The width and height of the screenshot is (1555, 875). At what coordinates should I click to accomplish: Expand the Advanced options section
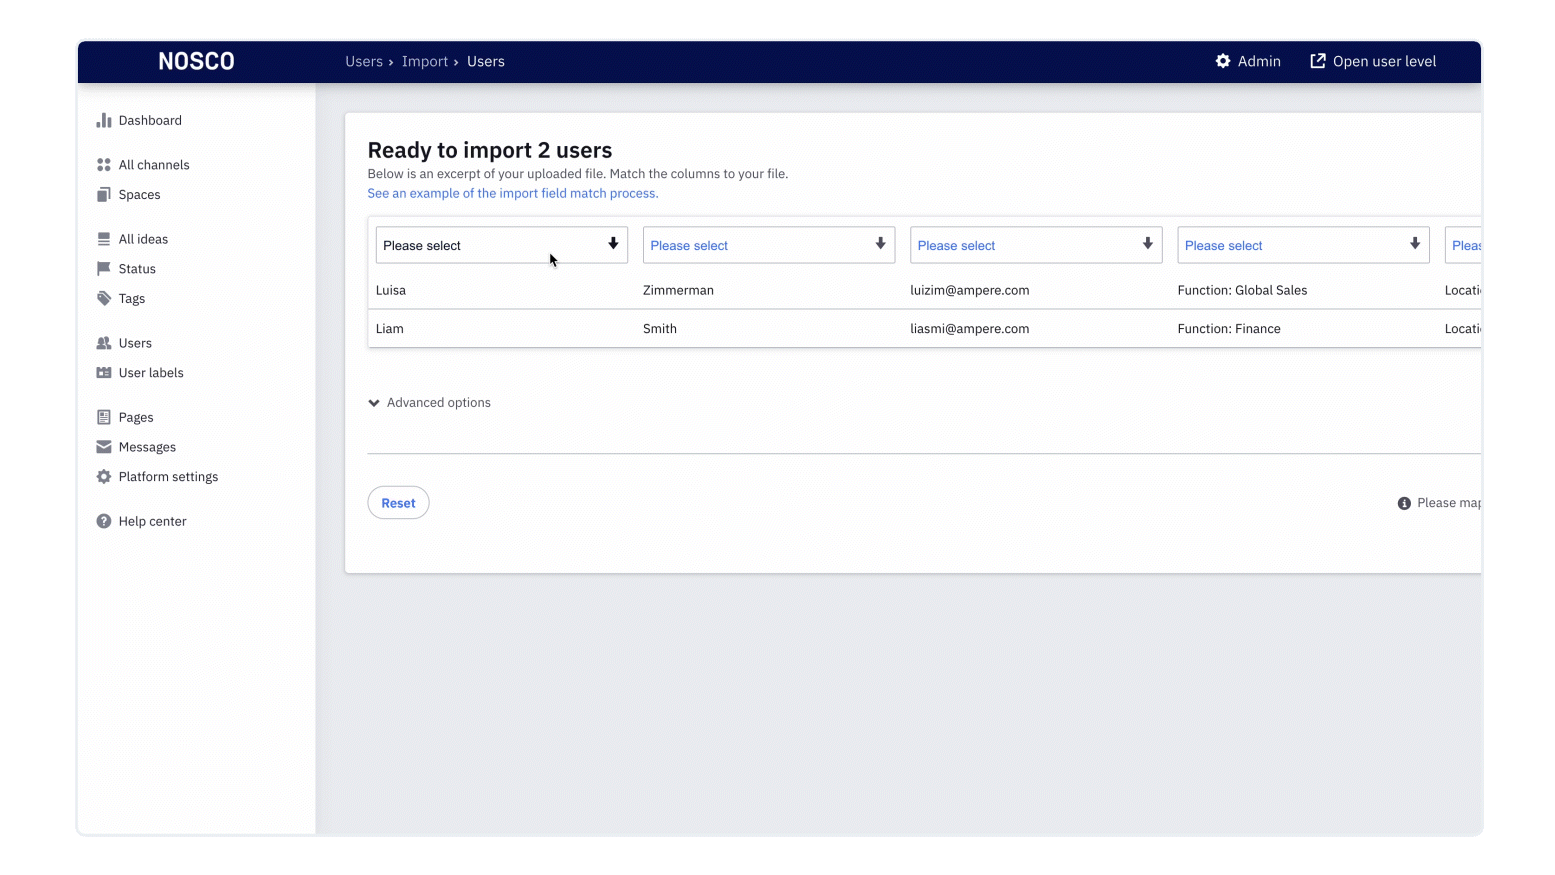[430, 403]
